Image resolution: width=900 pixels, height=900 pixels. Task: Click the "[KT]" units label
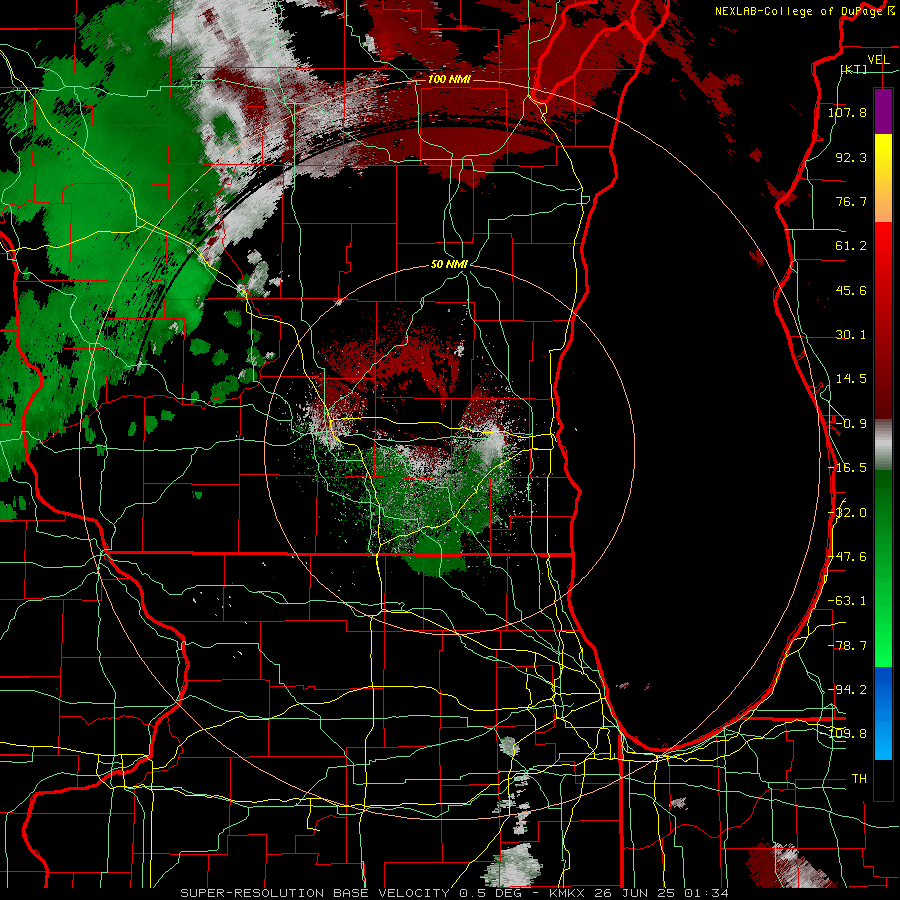click(x=854, y=69)
